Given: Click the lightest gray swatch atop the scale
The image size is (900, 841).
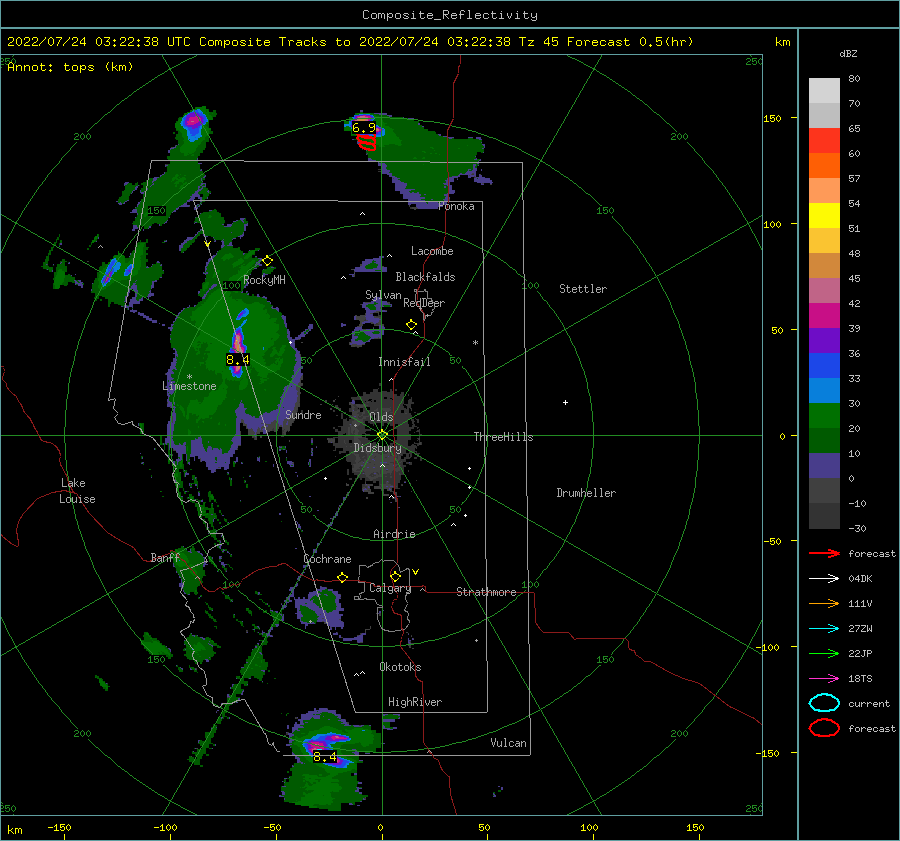Looking at the screenshot, I should (824, 91).
